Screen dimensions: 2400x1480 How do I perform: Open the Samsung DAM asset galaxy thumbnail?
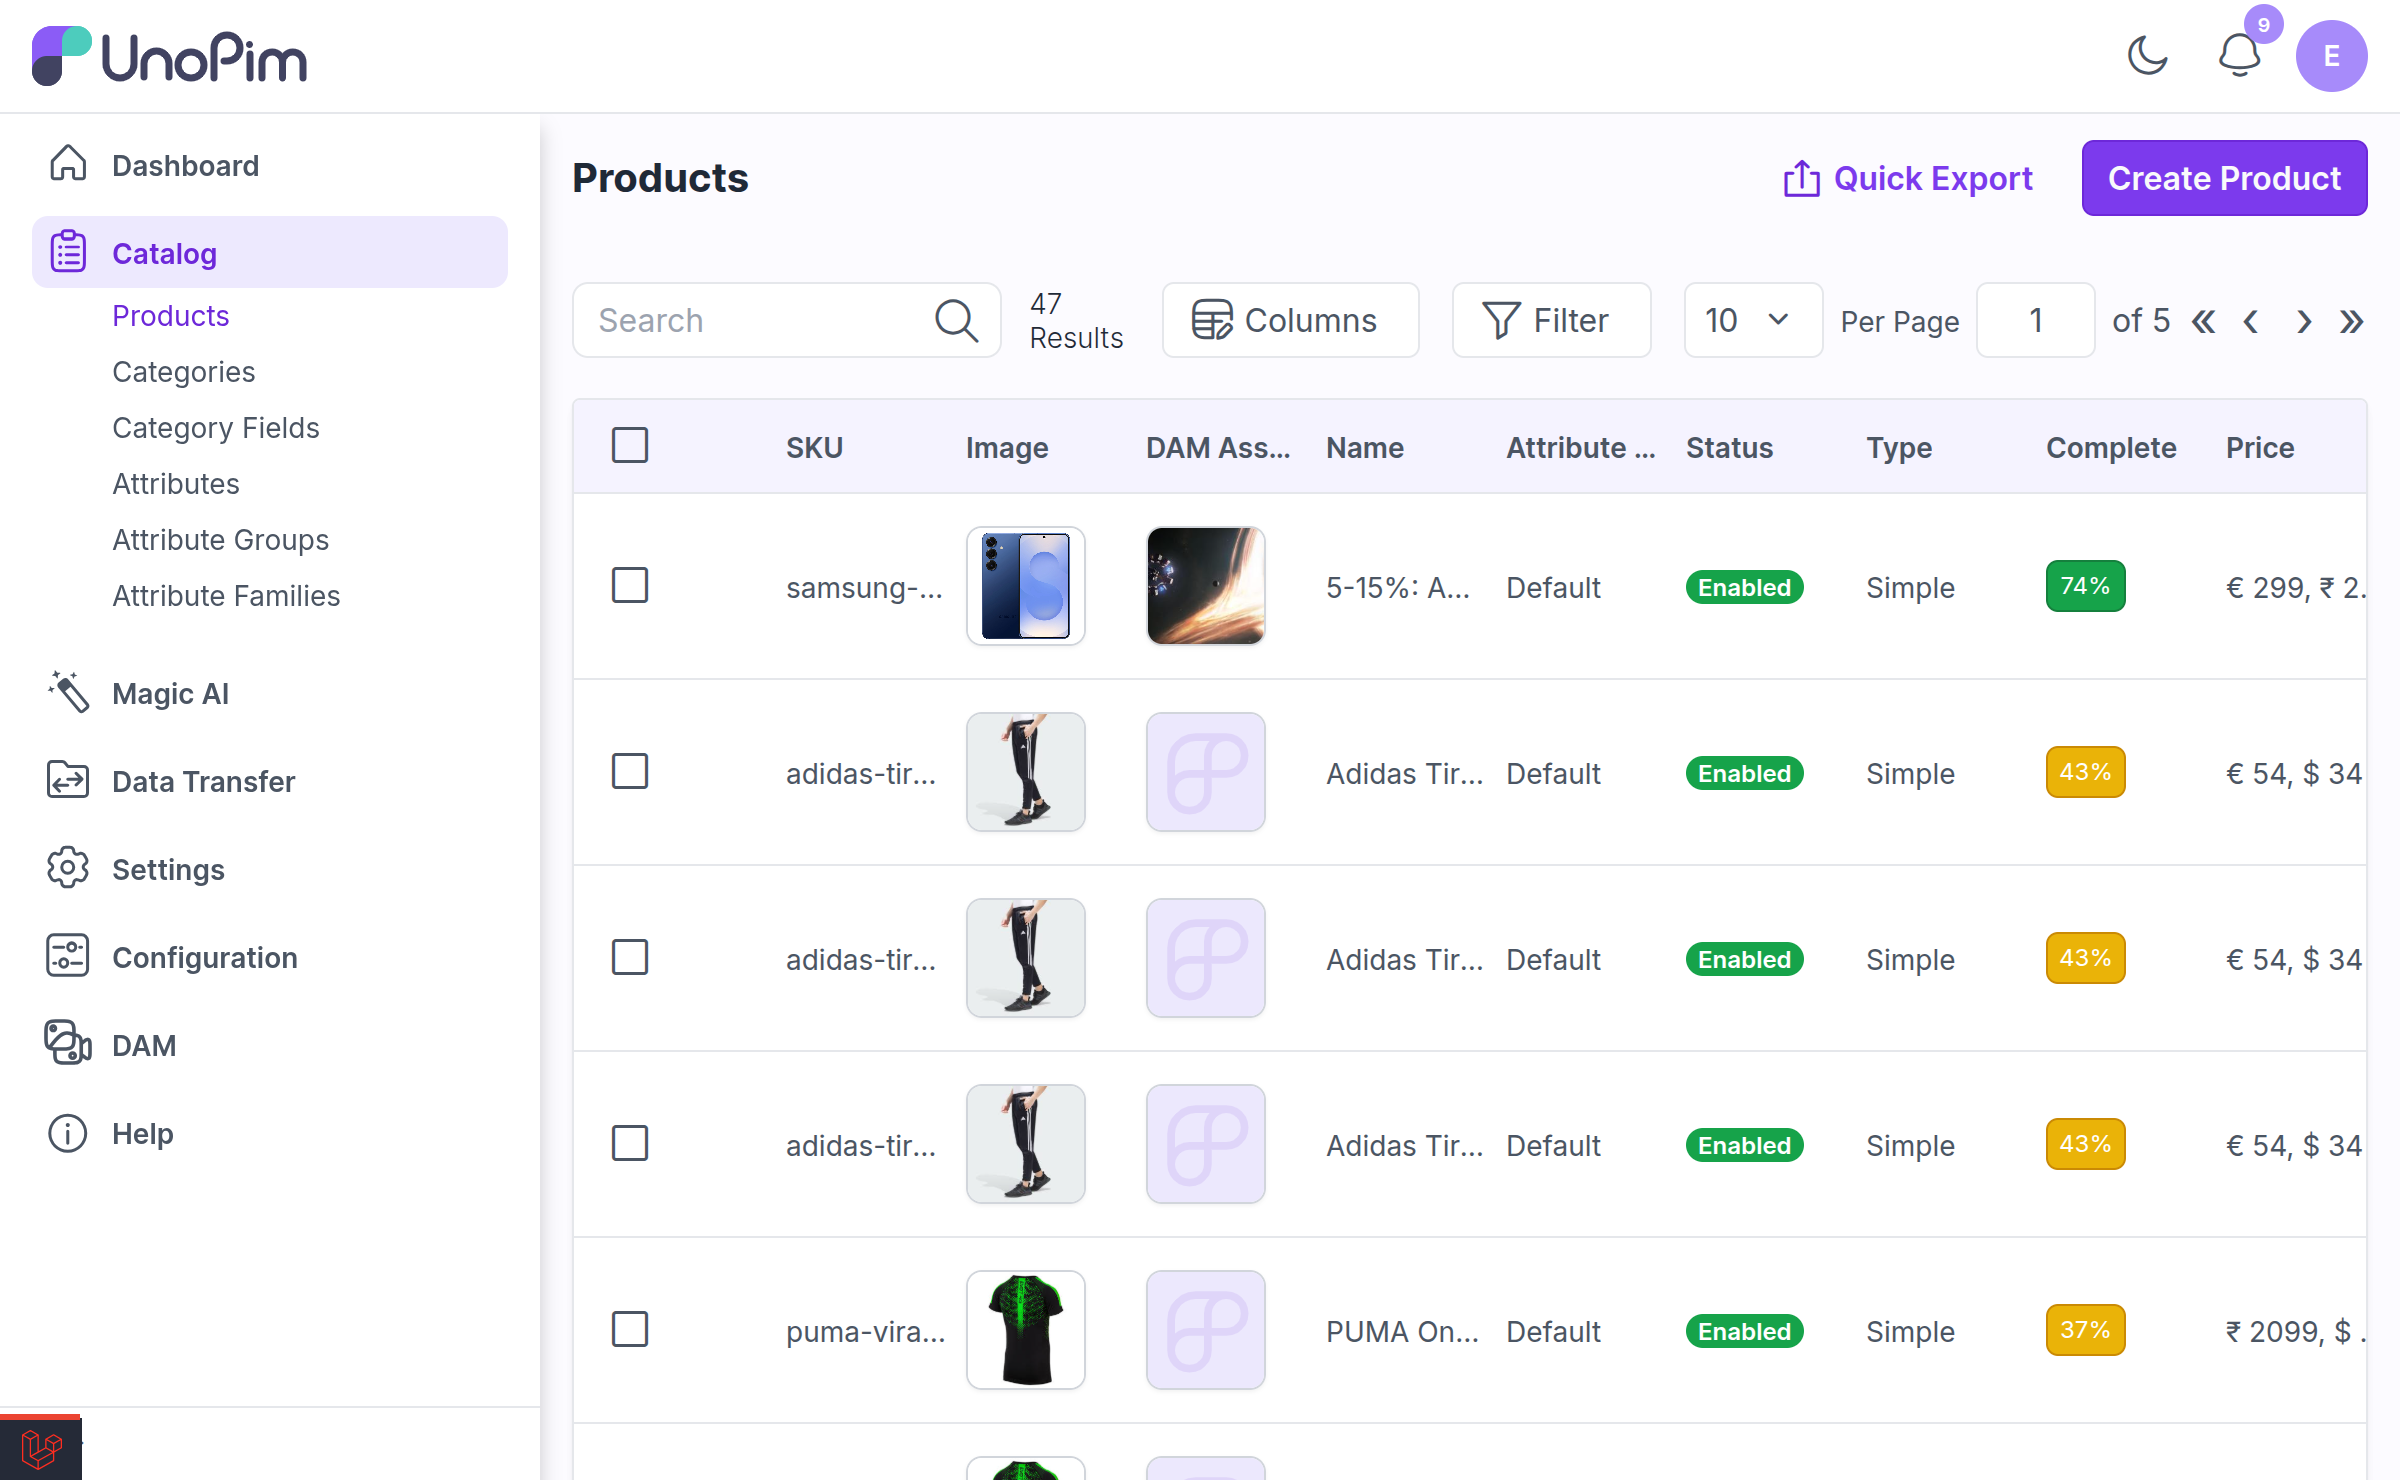pos(1206,586)
